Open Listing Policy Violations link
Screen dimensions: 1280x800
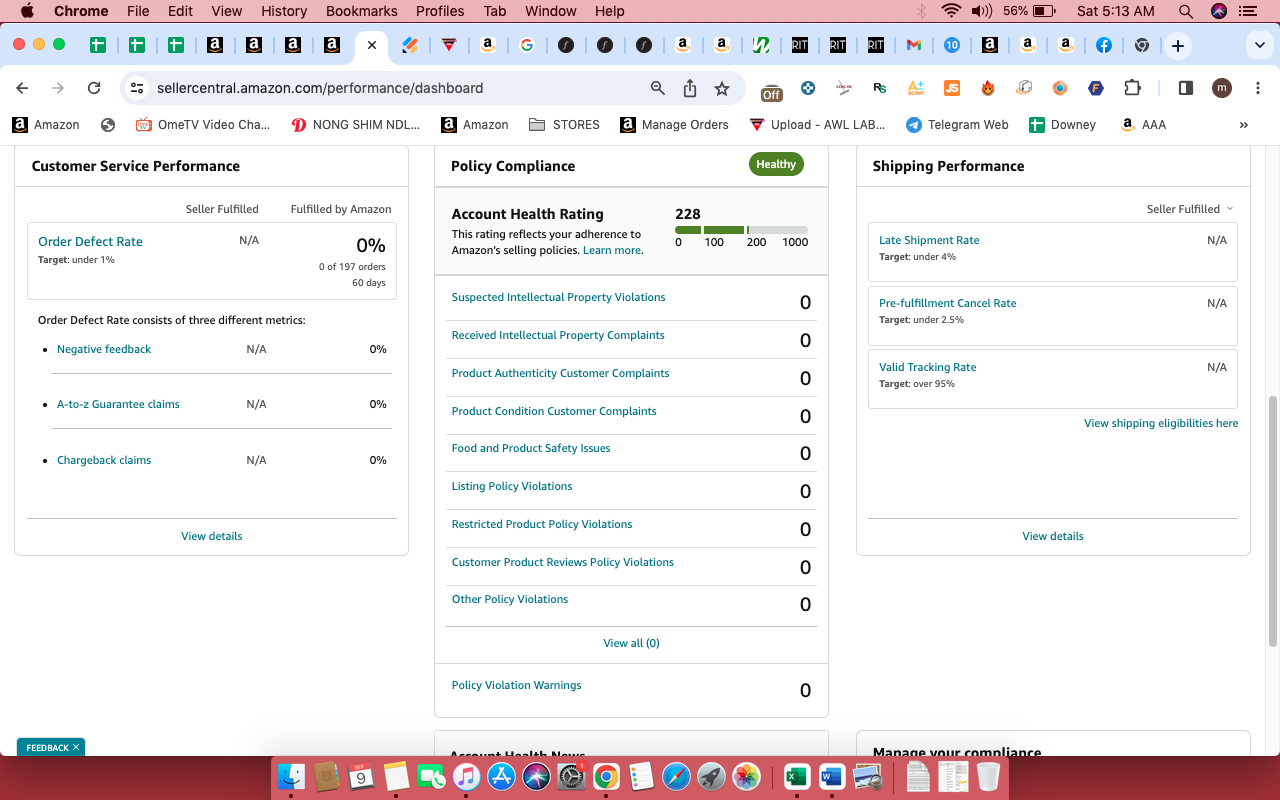point(512,486)
